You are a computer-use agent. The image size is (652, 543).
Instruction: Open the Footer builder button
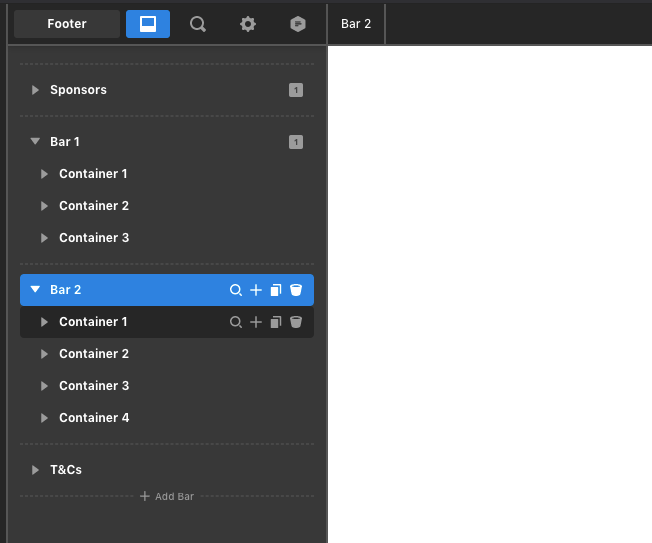[67, 24]
